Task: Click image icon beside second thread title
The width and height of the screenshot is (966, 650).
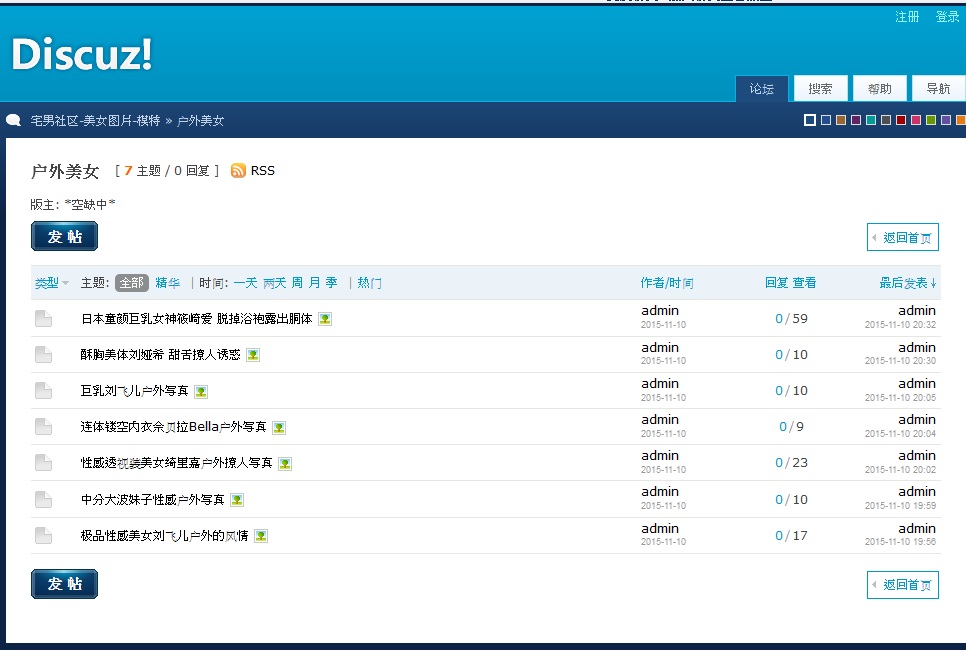Action: [x=253, y=355]
